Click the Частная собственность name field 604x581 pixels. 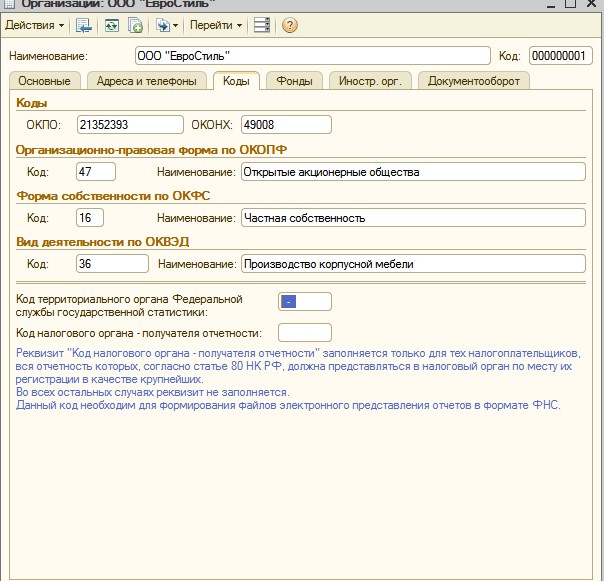(x=413, y=218)
